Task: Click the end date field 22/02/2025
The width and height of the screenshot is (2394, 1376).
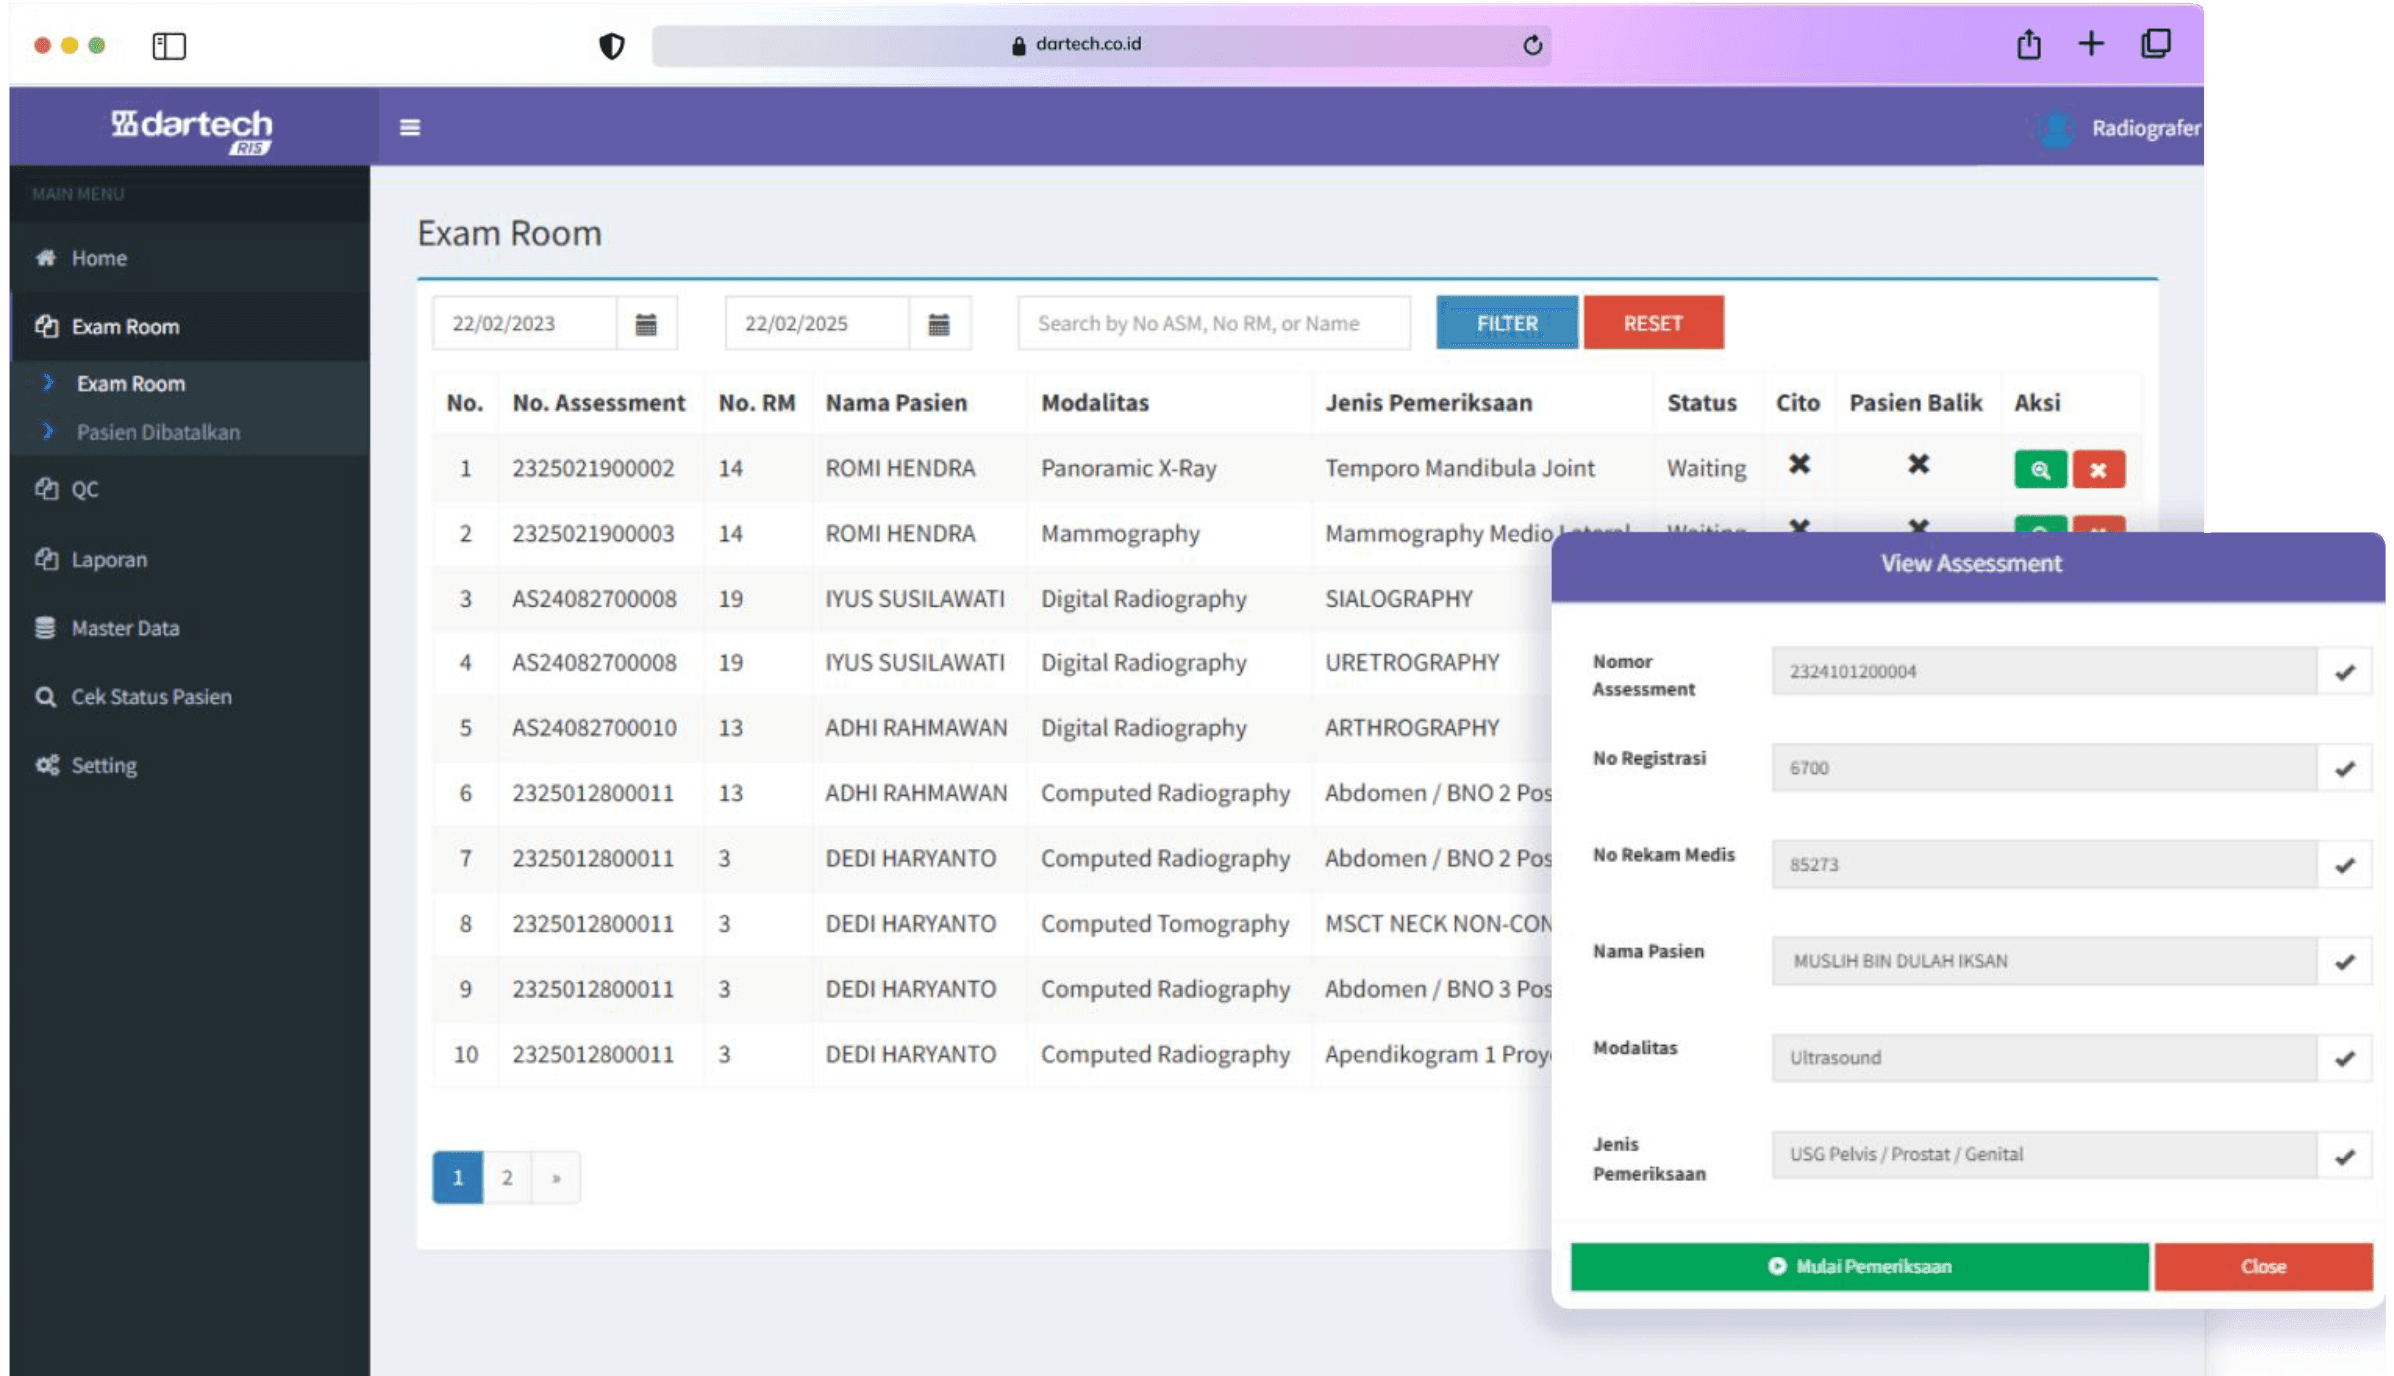Action: 817,324
